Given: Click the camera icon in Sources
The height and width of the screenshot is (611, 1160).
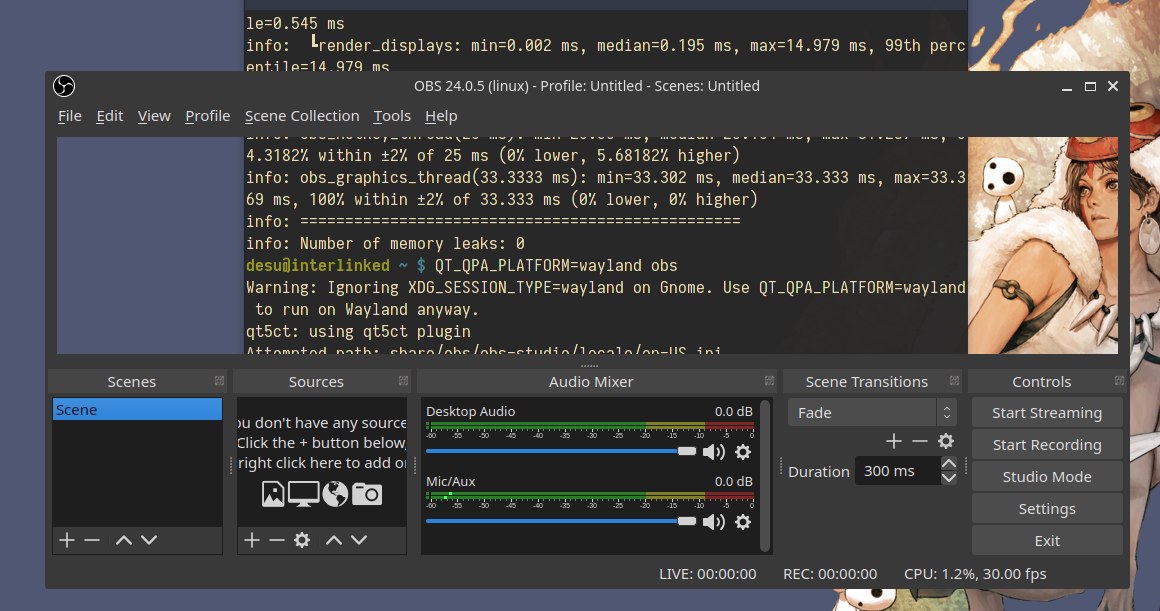Looking at the screenshot, I should click(367, 493).
